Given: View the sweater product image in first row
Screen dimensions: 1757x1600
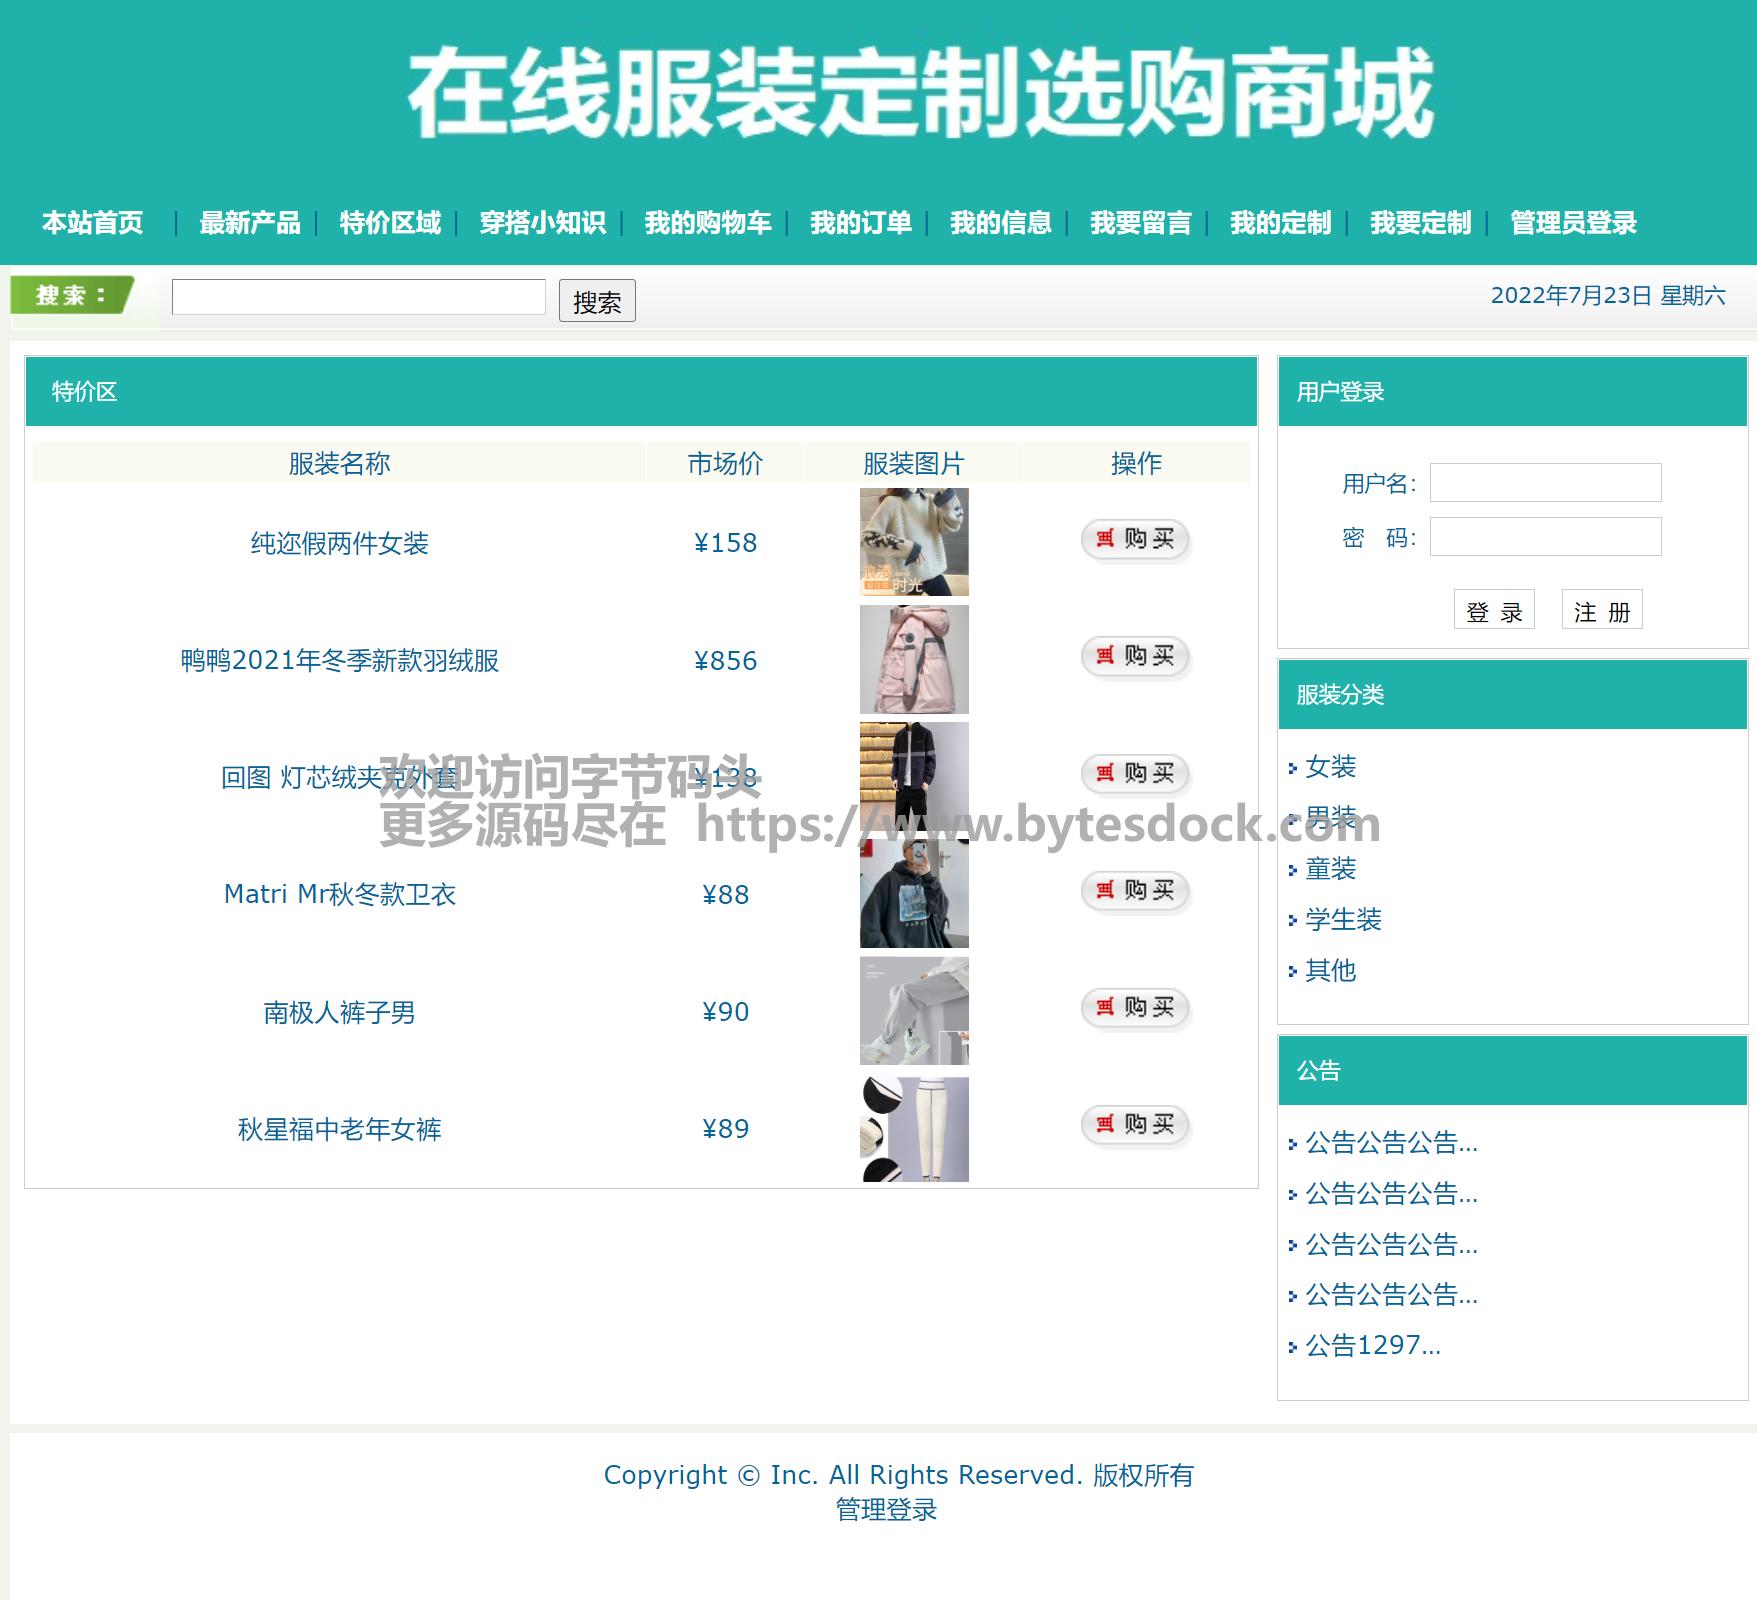Looking at the screenshot, I should pos(913,542).
